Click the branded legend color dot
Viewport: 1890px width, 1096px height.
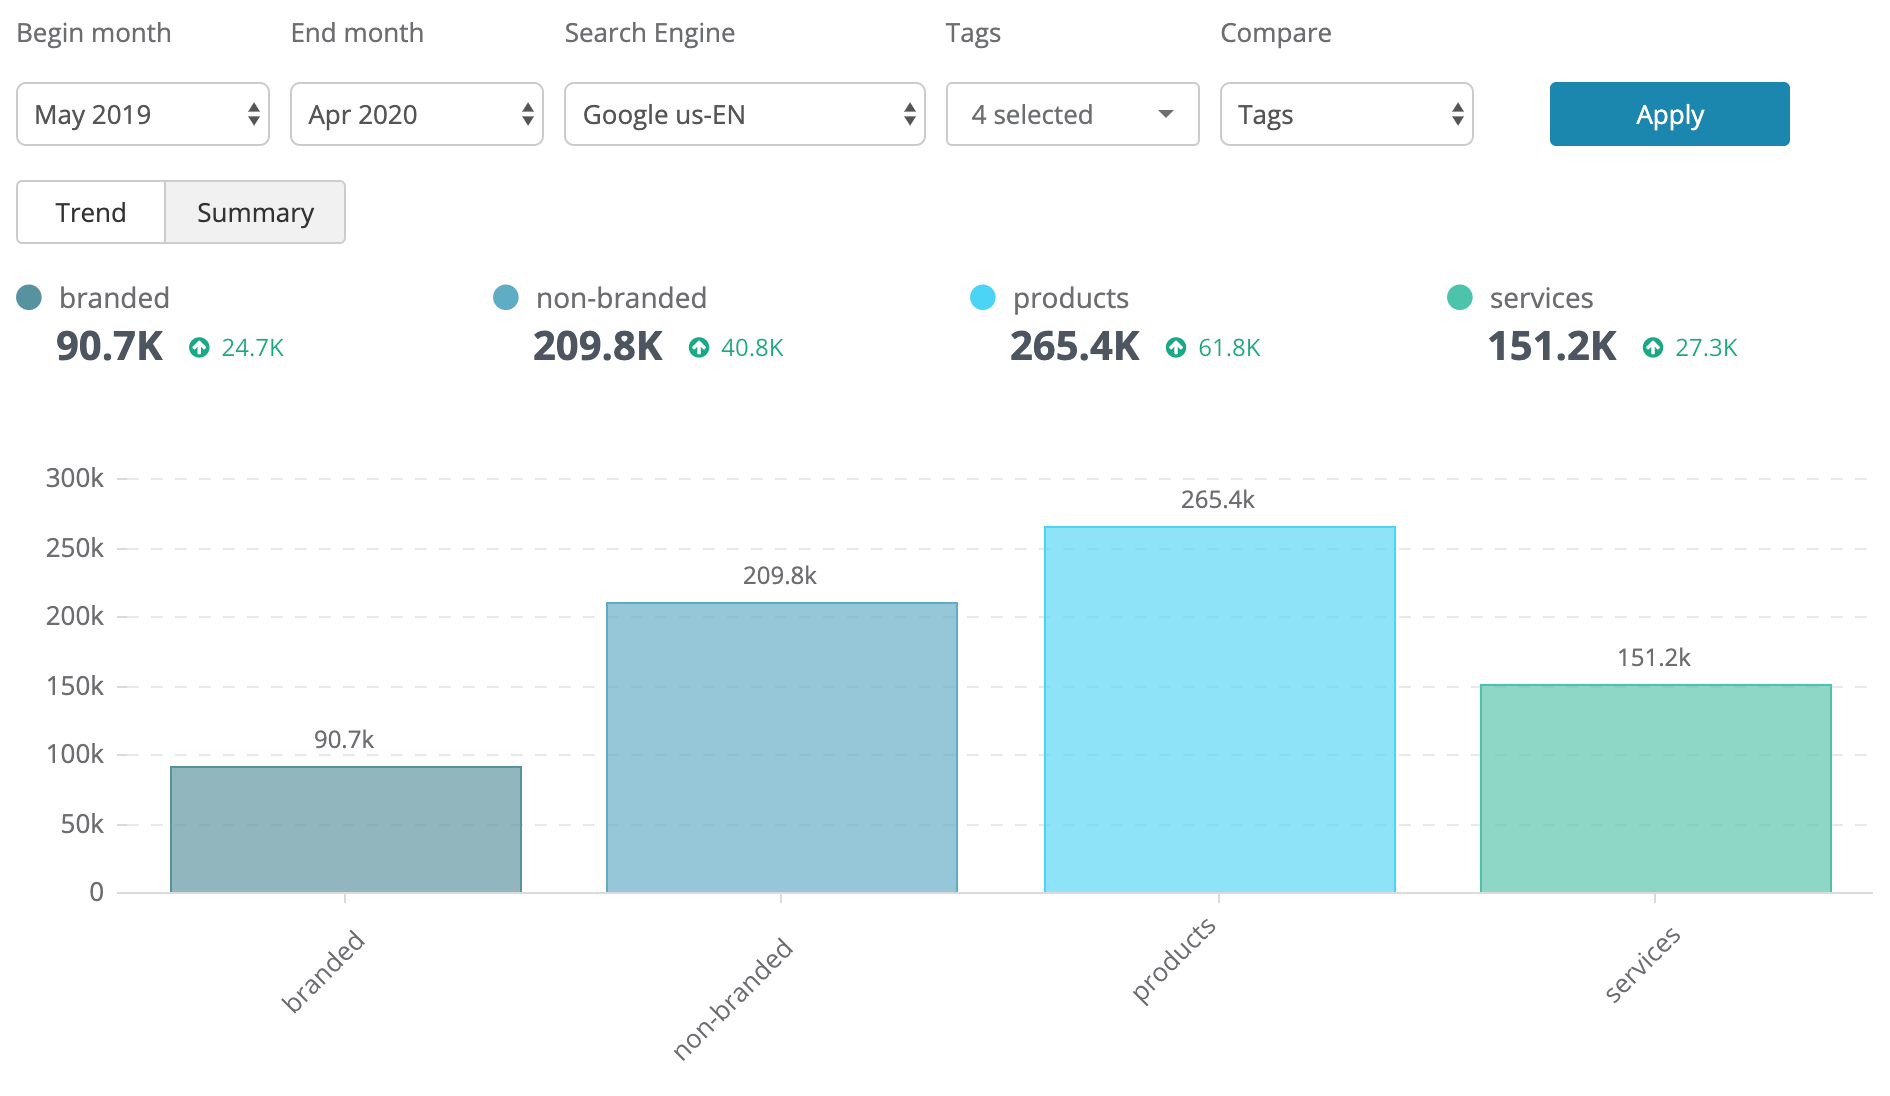(29, 297)
